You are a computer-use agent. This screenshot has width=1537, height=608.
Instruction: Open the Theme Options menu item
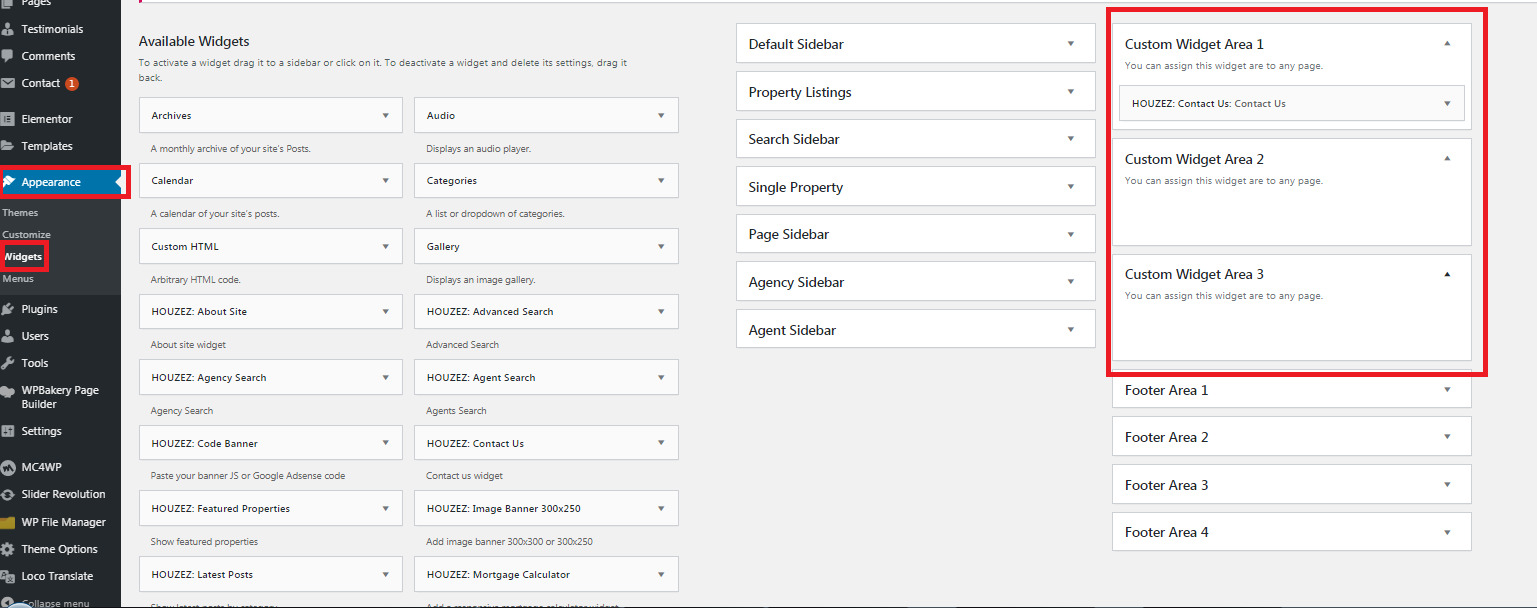click(x=60, y=549)
